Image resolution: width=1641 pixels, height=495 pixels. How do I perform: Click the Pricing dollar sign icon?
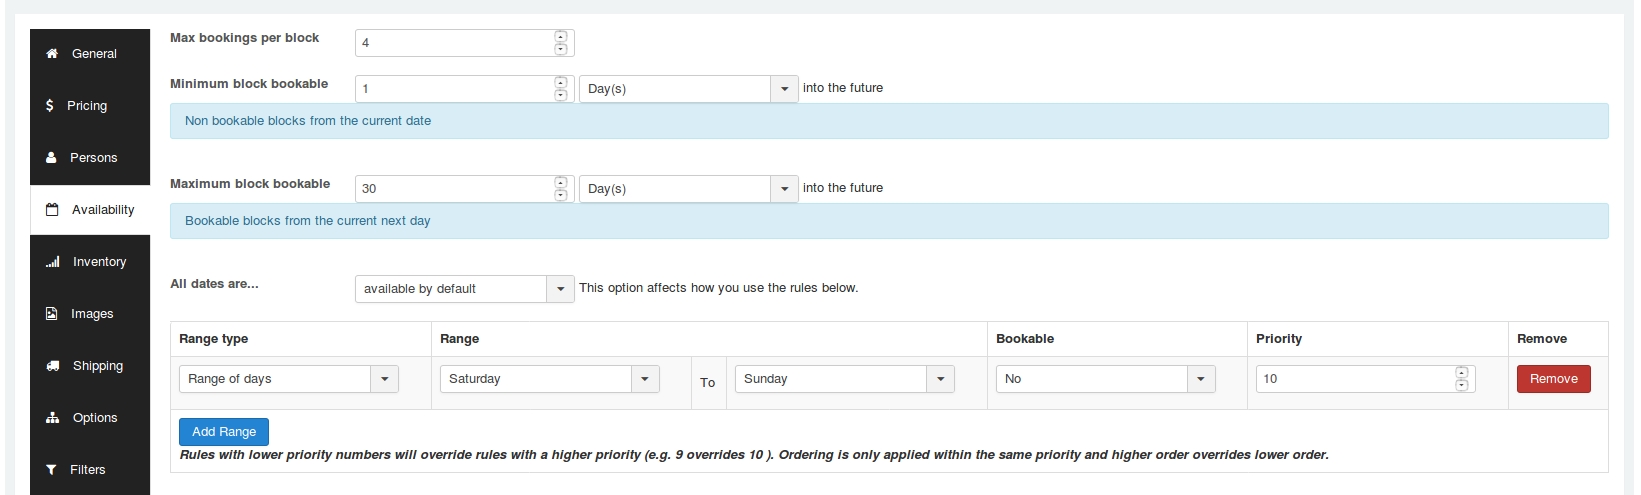point(50,105)
